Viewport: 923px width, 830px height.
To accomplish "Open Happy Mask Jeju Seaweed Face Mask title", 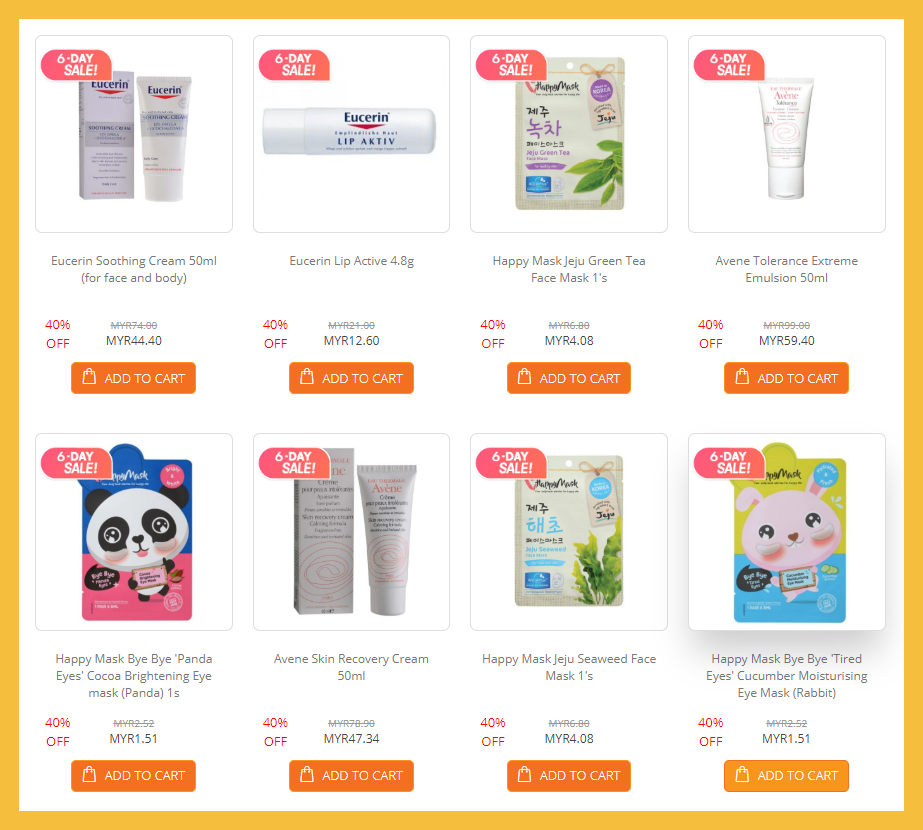I will [x=569, y=667].
